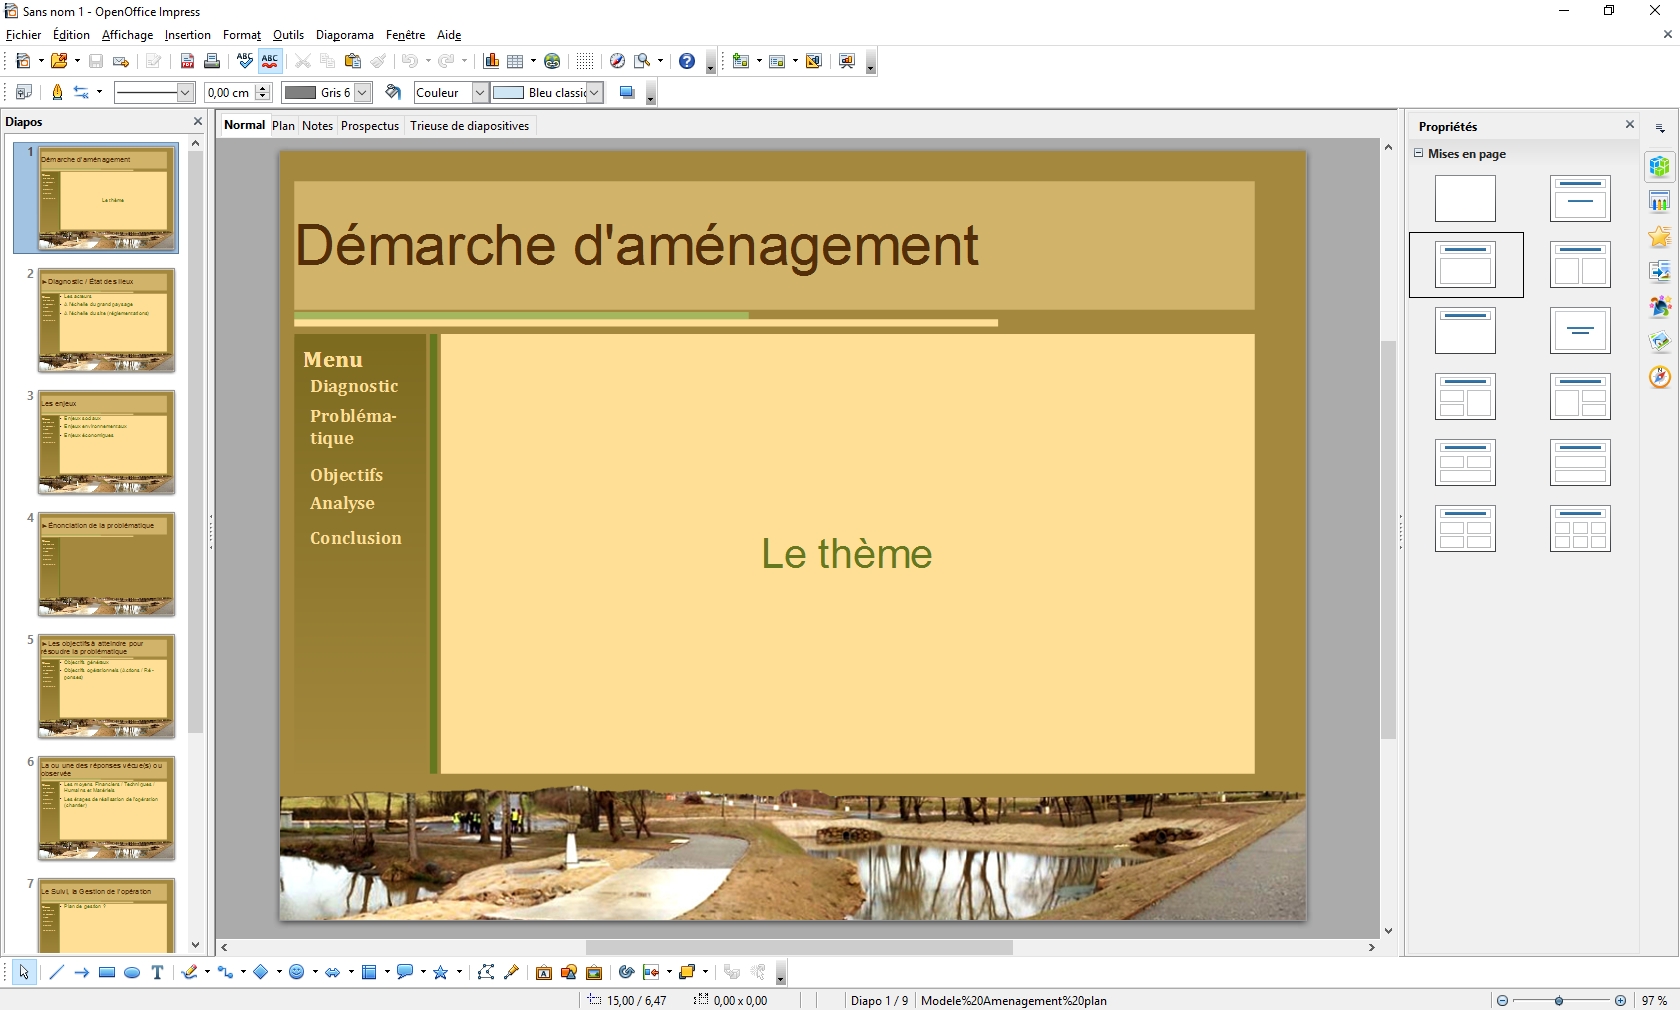Select the Text tool

[x=157, y=972]
